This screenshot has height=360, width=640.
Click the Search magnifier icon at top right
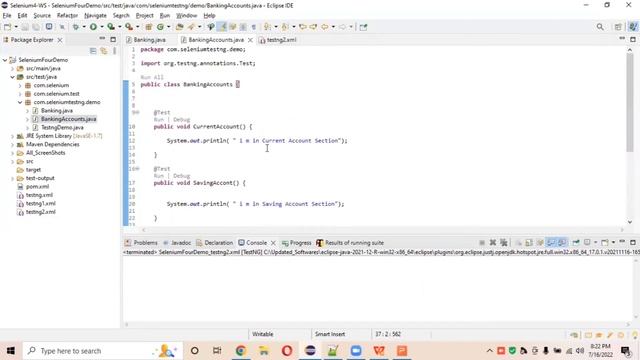600,27
